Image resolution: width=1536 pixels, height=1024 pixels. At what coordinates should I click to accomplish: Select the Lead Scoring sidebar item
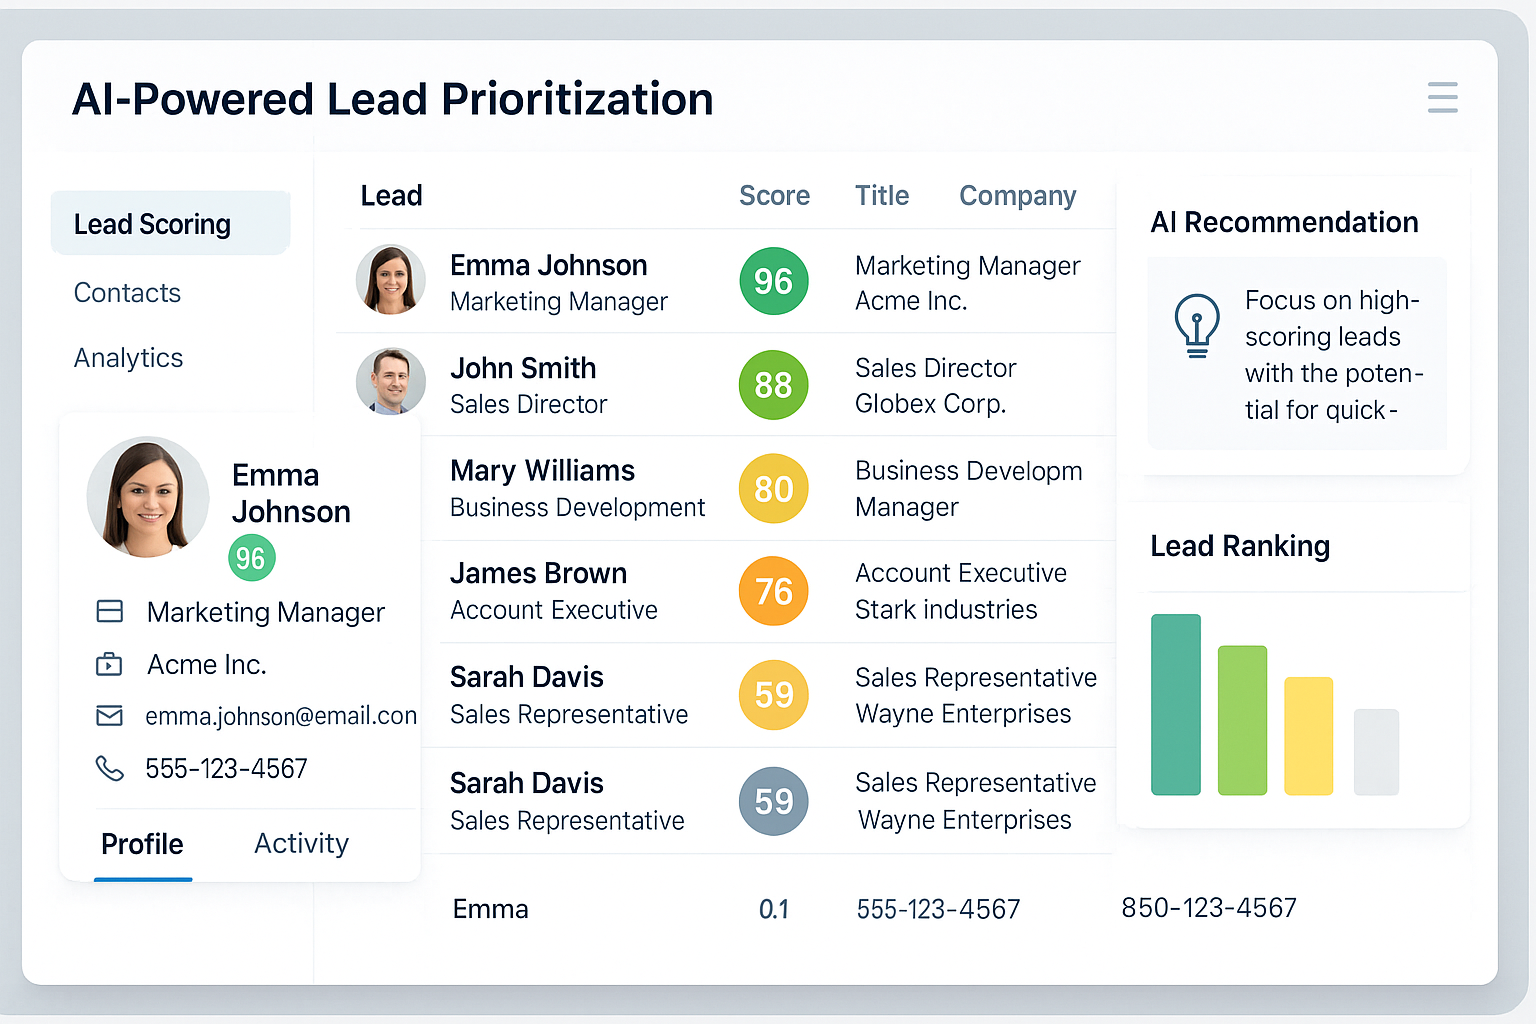(152, 224)
